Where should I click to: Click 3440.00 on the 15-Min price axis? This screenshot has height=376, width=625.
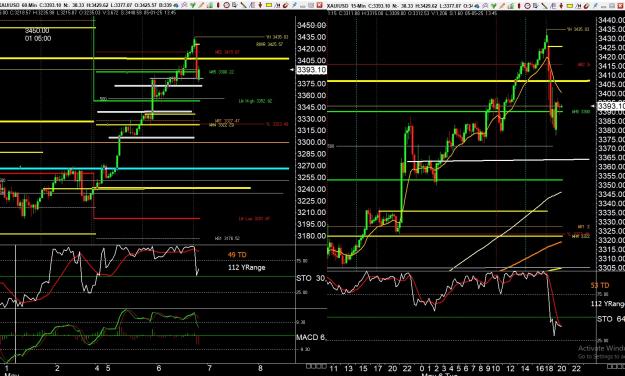pos(611,20)
